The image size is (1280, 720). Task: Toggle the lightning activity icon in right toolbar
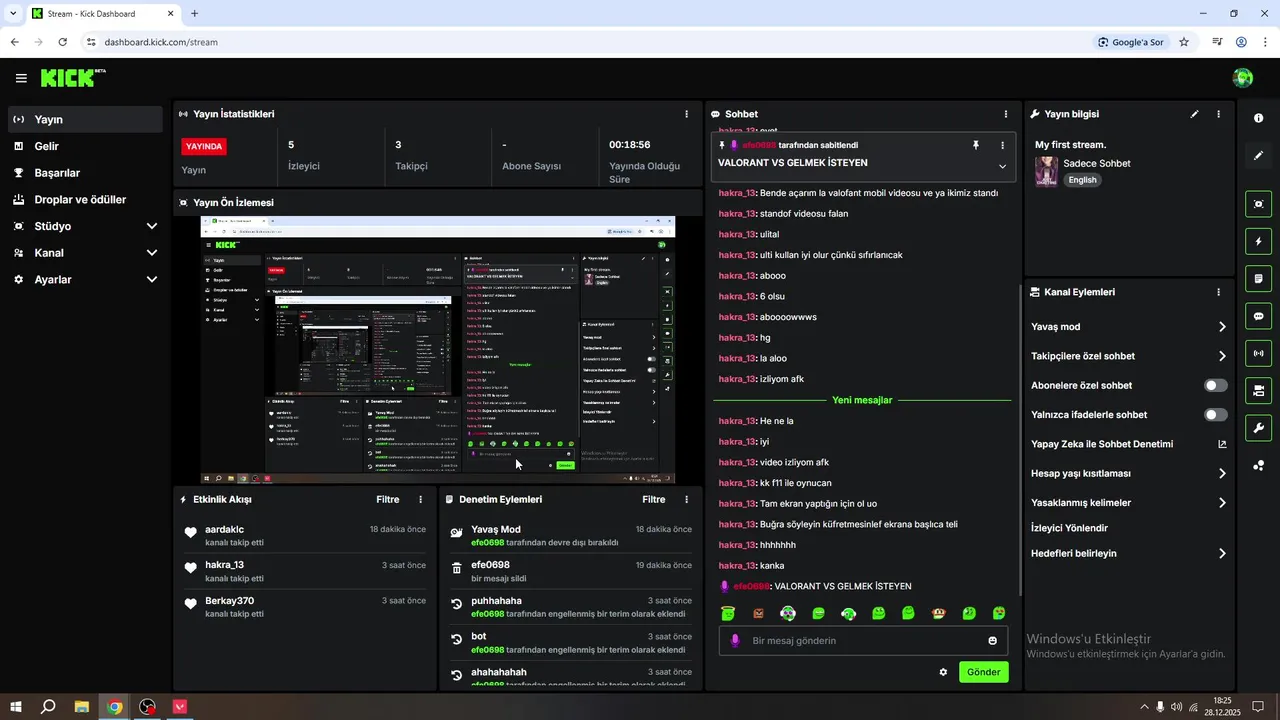pos(1258,241)
